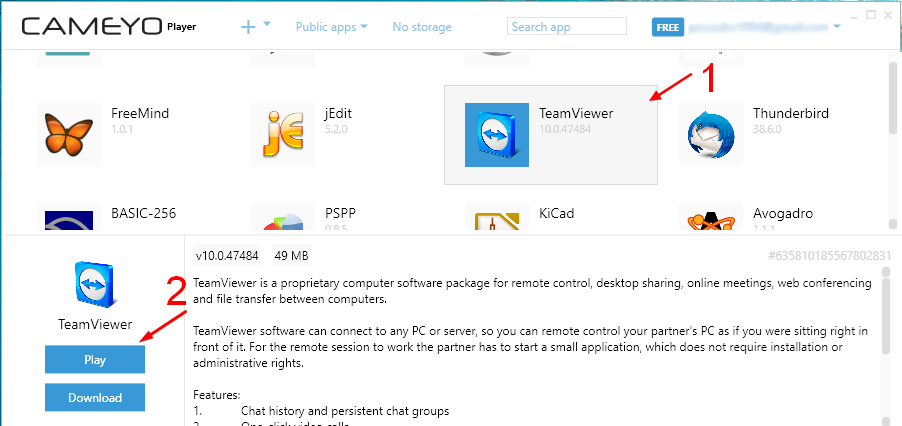Select the jEdit name label
Viewport: 902px width, 426px height.
[x=338, y=113]
